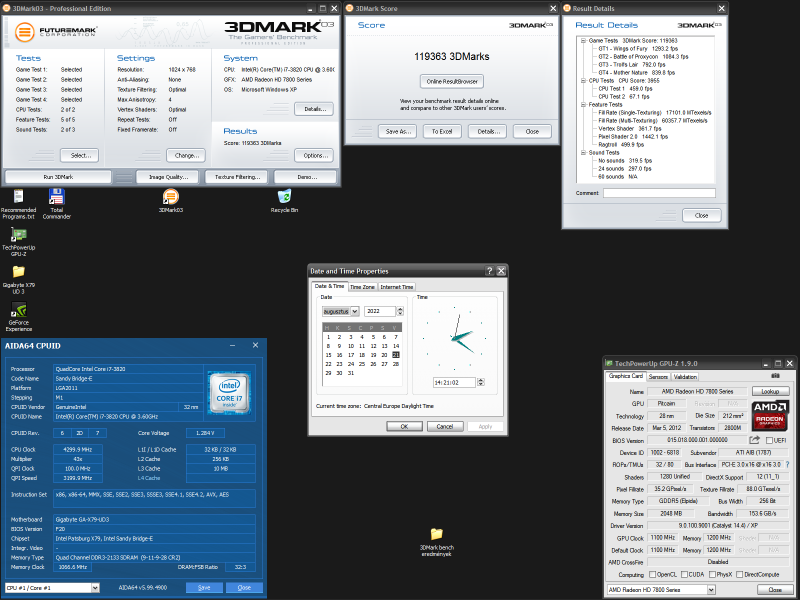Screen dimensions: 800x600
Task: Click OK in Date and Time Properties
Action: point(404,427)
